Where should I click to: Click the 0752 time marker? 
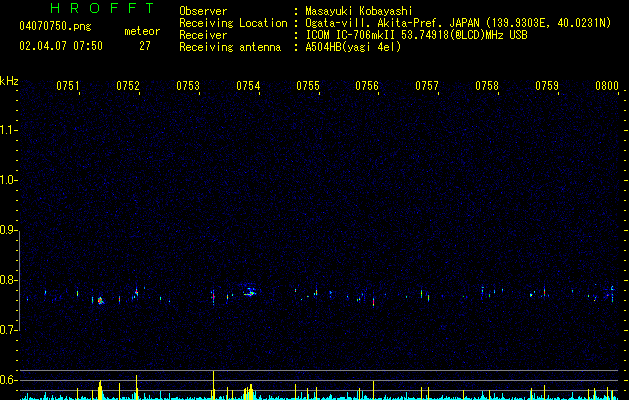pos(128,86)
